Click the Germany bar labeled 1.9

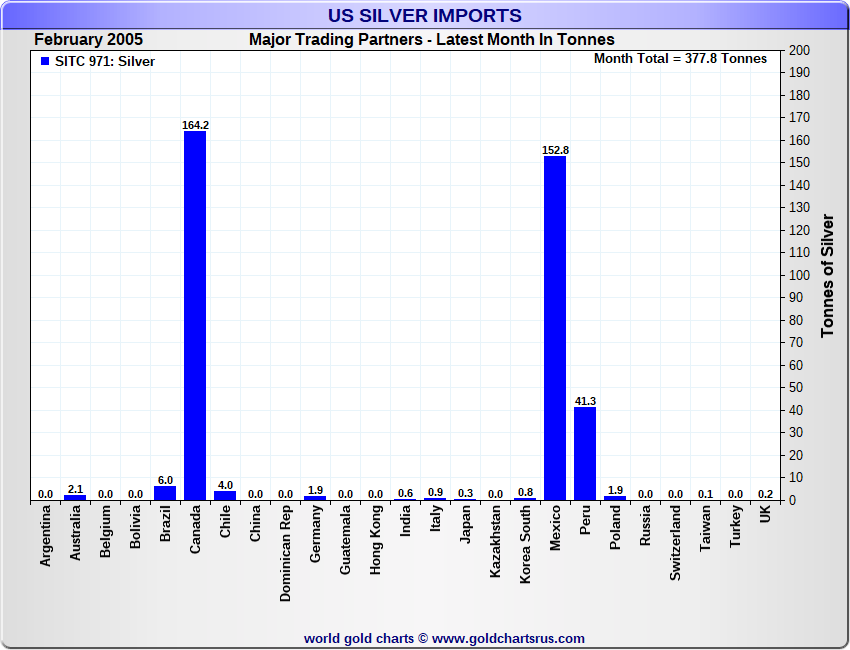click(x=315, y=498)
